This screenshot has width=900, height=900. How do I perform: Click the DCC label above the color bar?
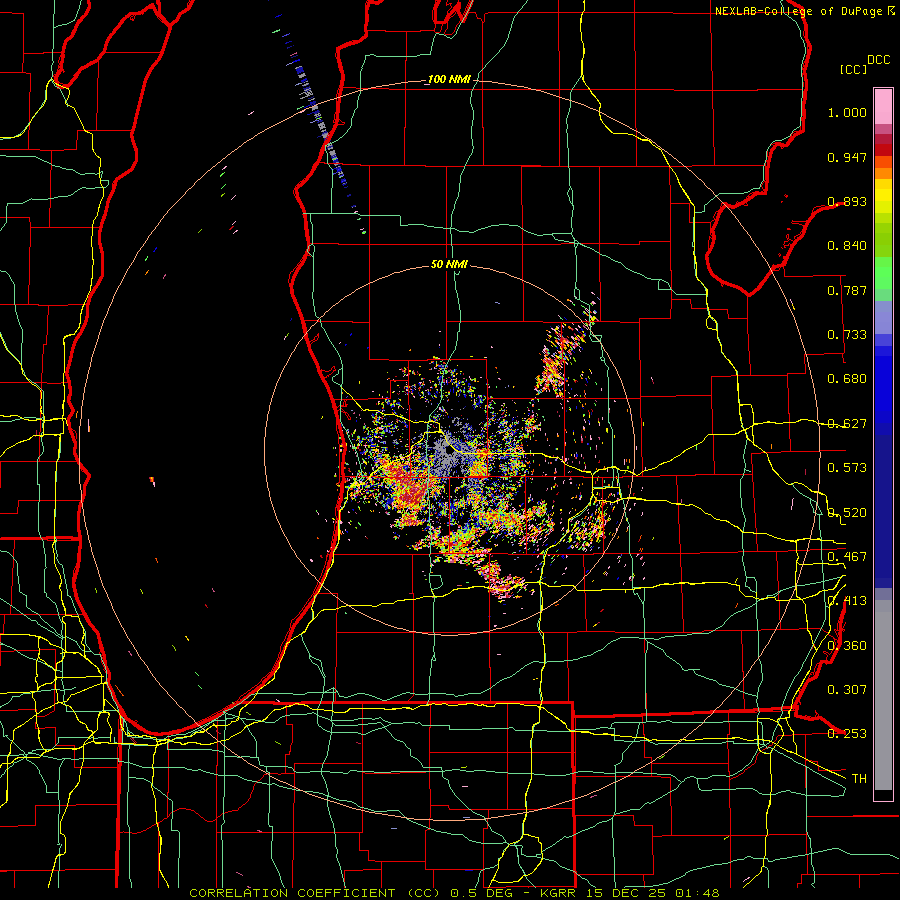[879, 60]
